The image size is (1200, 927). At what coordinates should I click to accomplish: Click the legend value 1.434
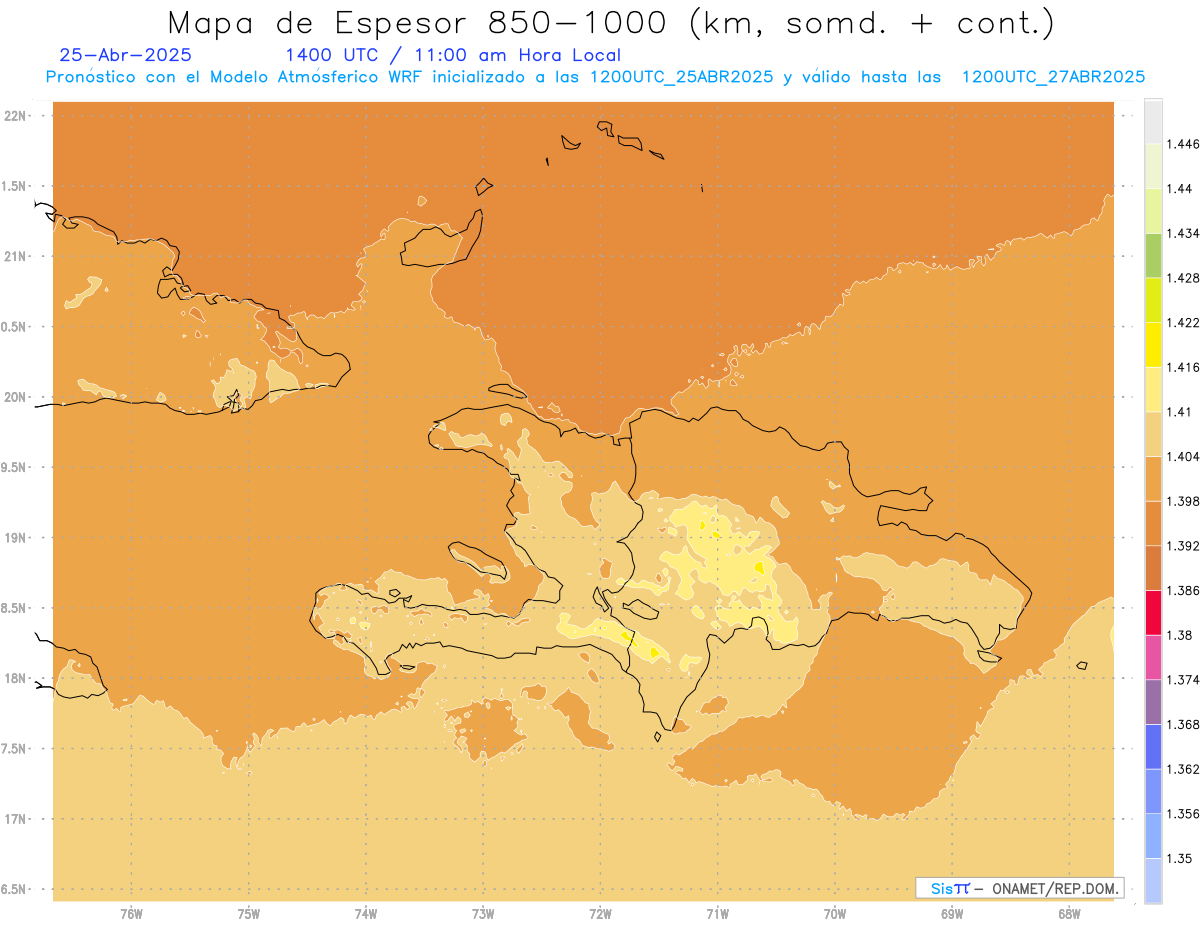click(1183, 233)
